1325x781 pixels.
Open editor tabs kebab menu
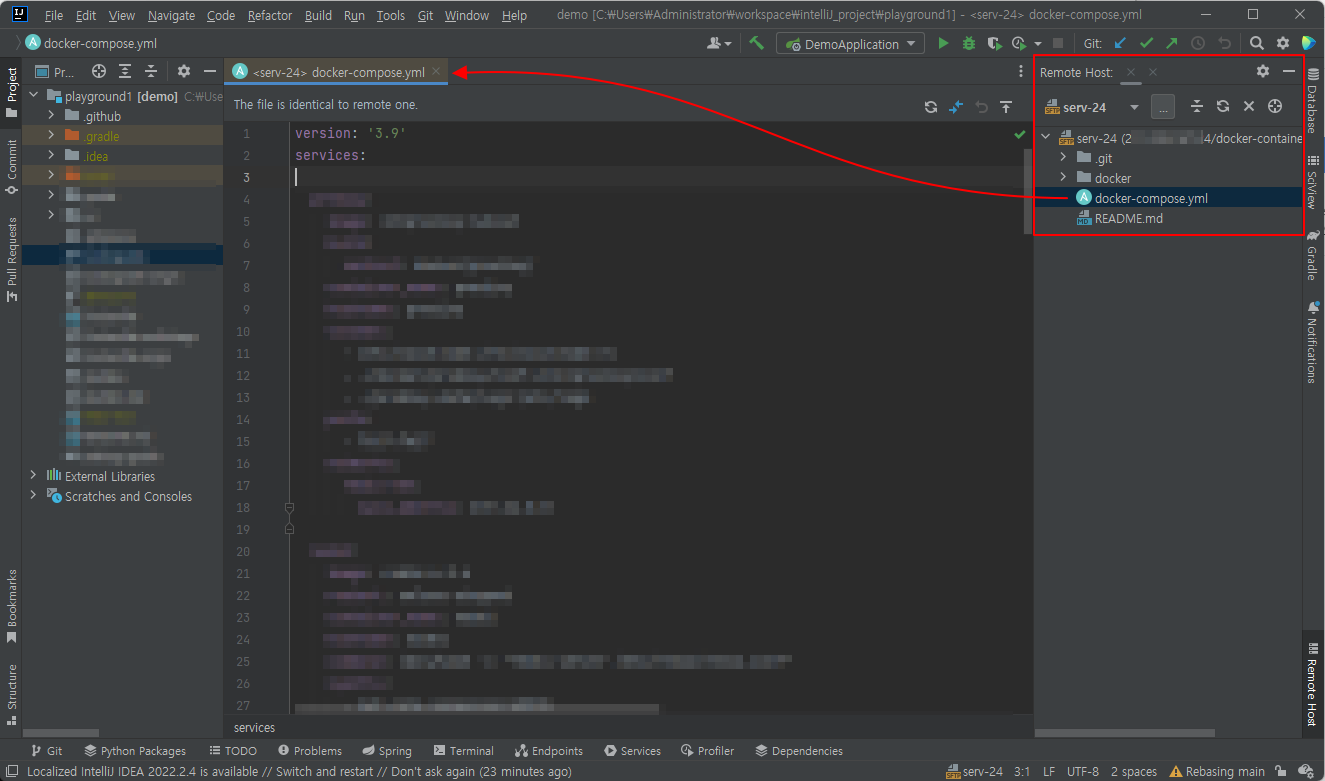click(x=1020, y=72)
